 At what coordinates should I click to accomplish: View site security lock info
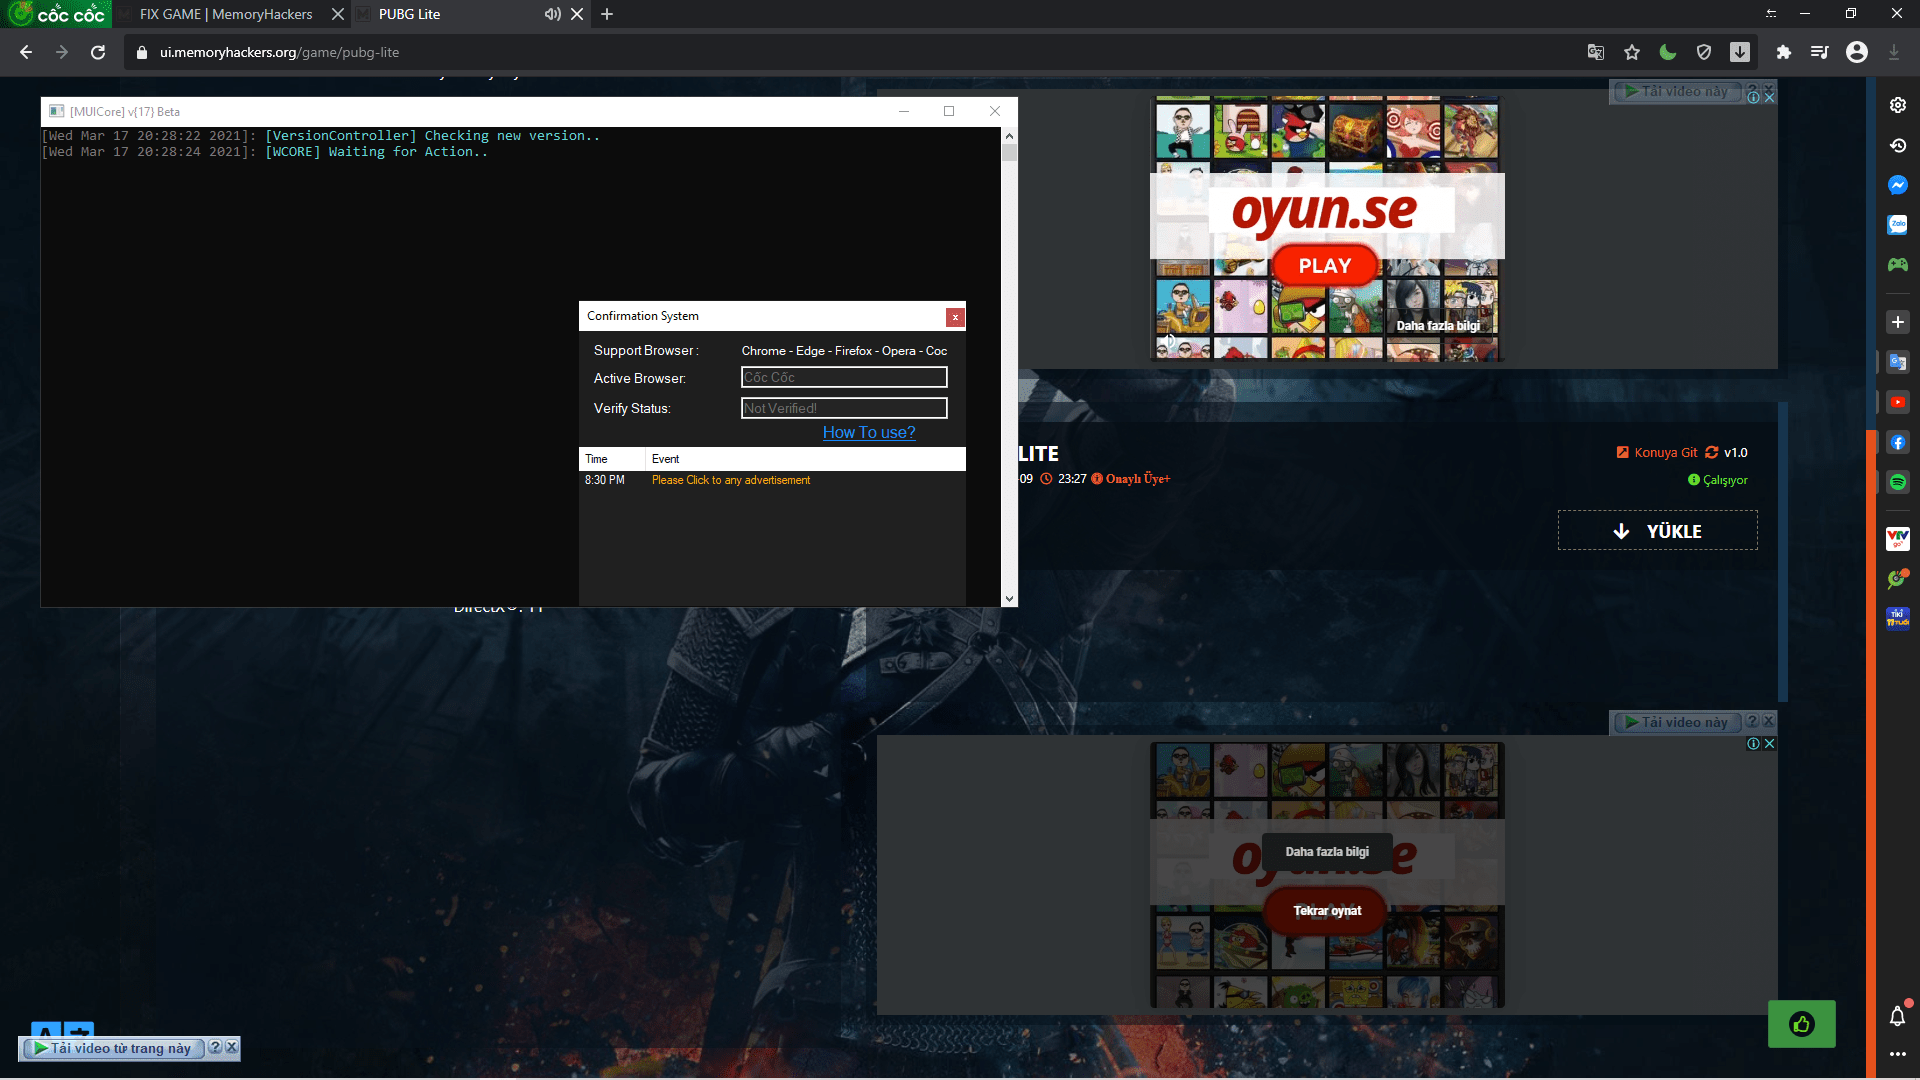(x=141, y=52)
